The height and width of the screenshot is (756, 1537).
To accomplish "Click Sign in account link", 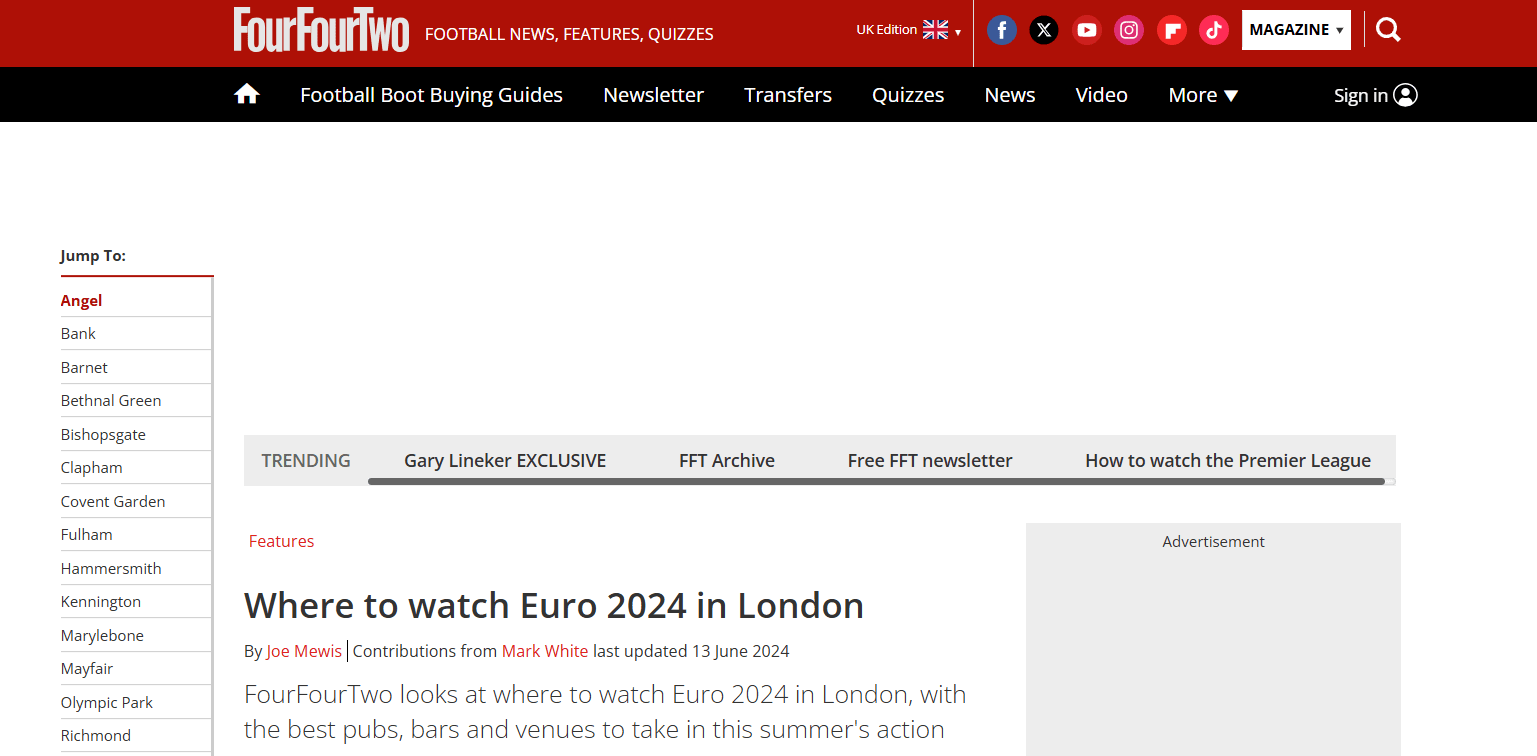I will tap(1375, 95).
